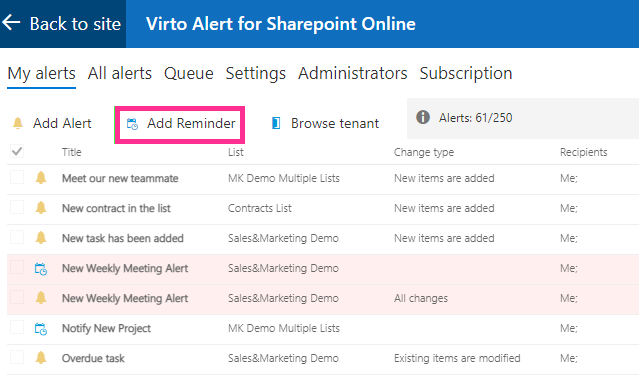Click bell icon for New task has been added
Screen dimensions: 639x376
[41, 237]
